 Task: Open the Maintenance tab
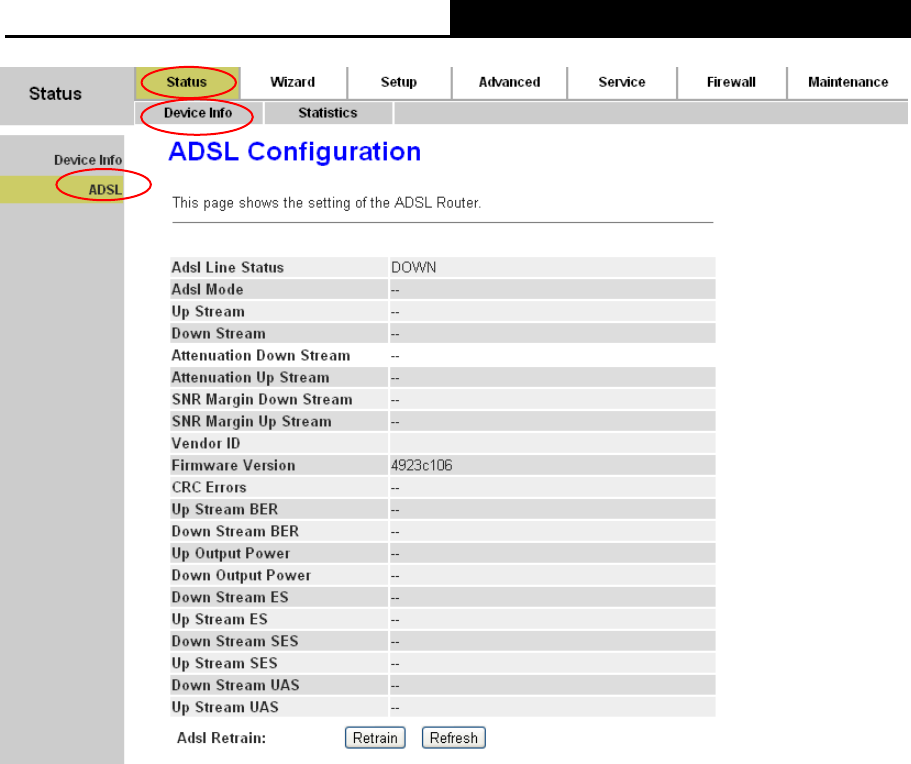[848, 83]
